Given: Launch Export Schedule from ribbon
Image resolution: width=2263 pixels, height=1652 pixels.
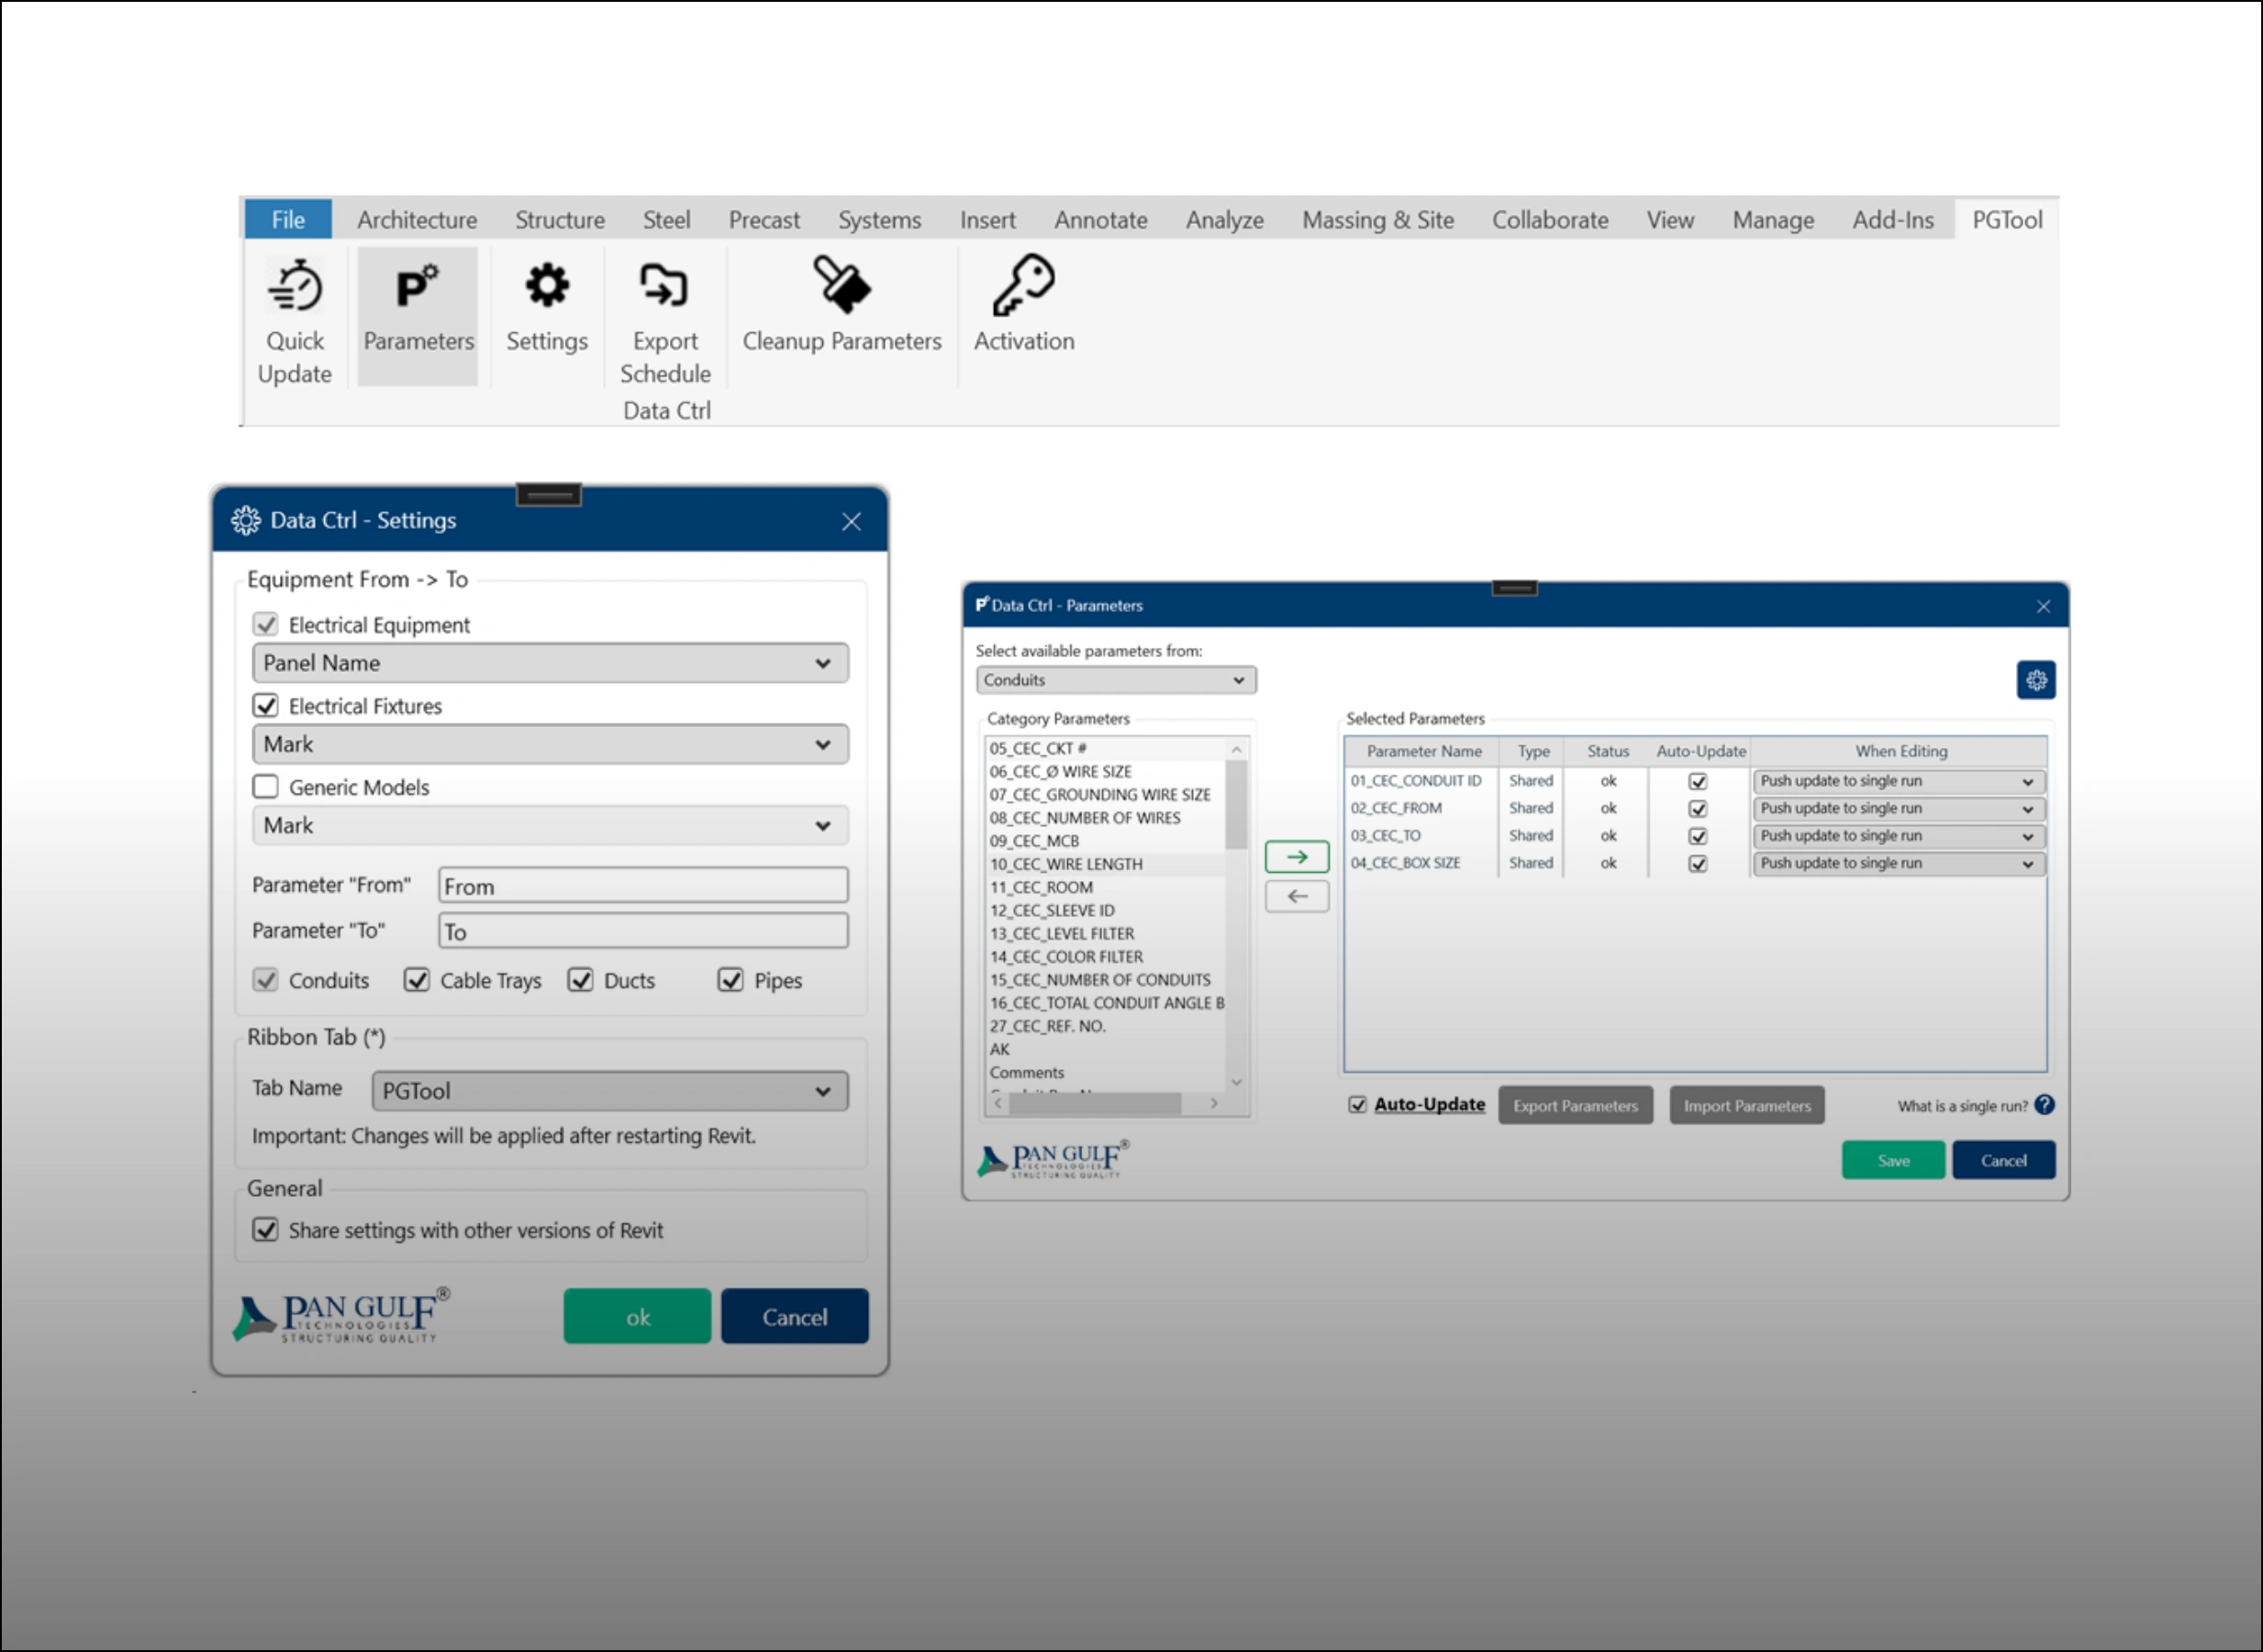Looking at the screenshot, I should tap(665, 288).
